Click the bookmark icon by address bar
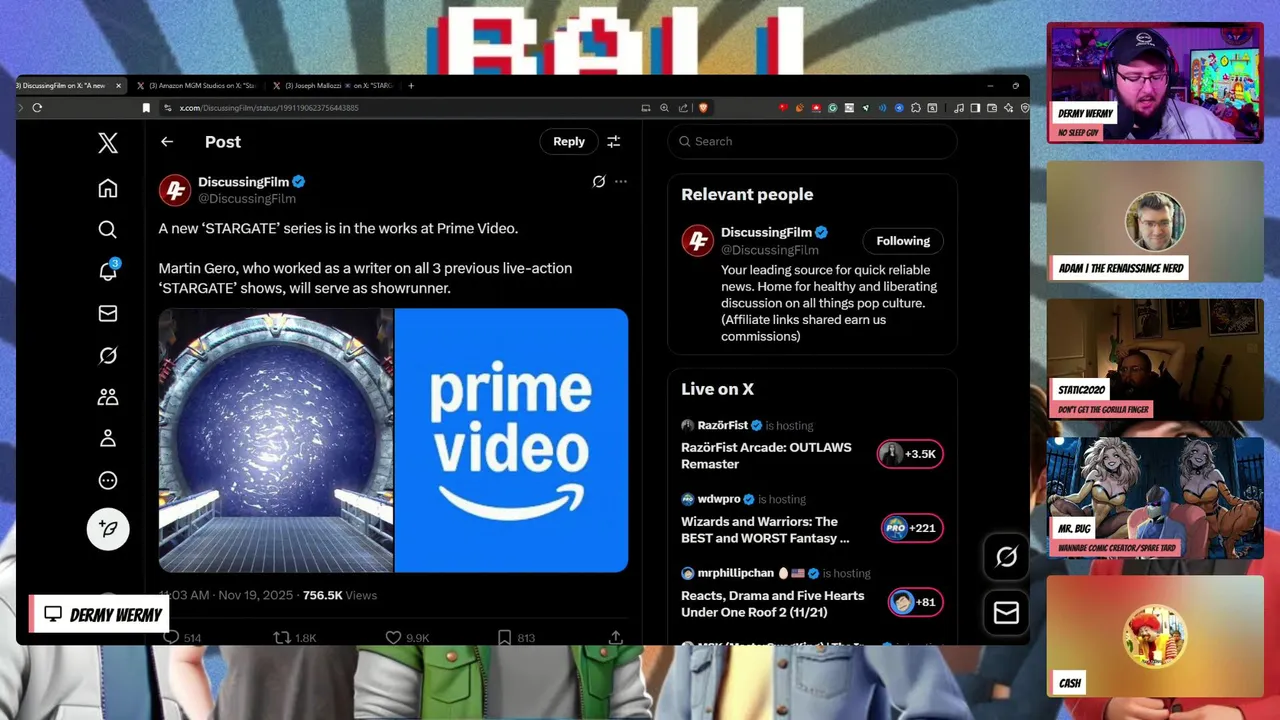 pos(146,108)
